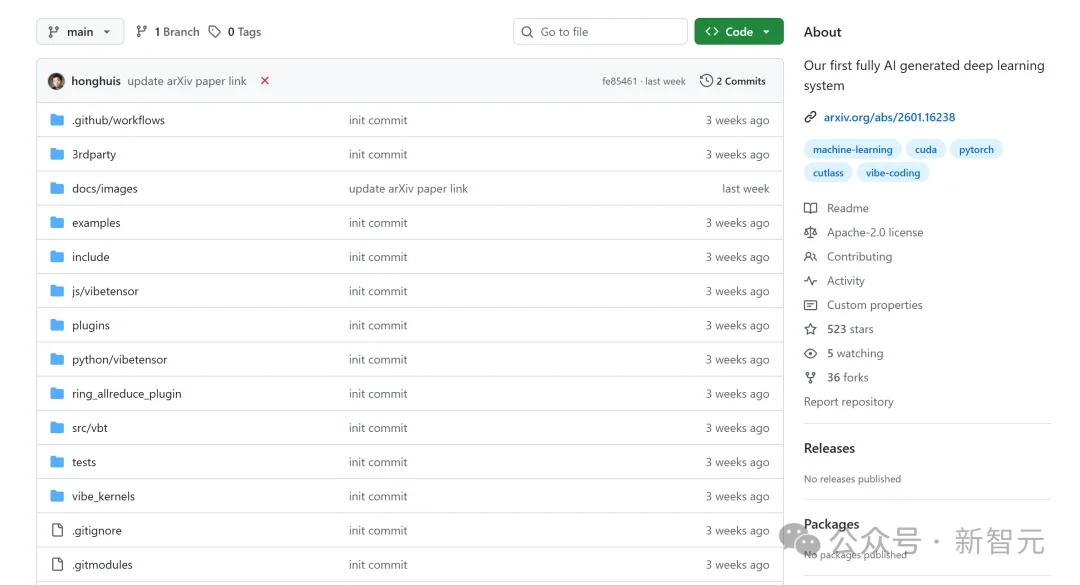Click the Contributing people icon
The image size is (1080, 585).
coord(811,256)
